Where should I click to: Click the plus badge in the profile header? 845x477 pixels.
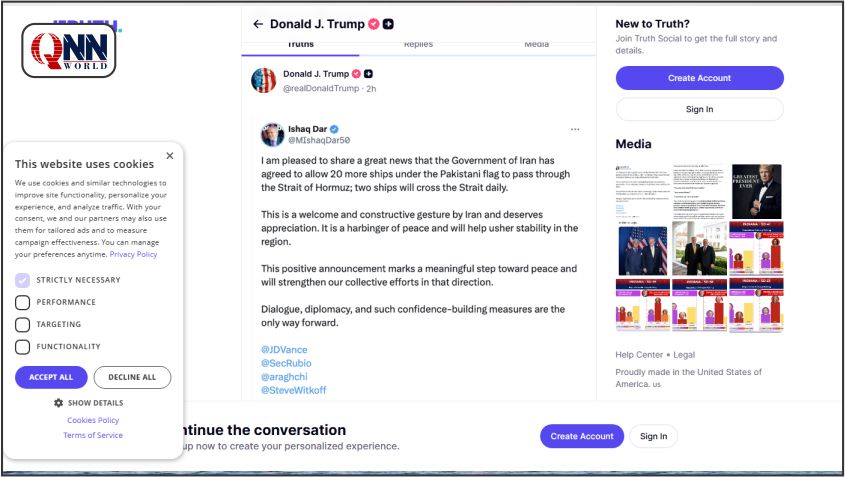389,24
